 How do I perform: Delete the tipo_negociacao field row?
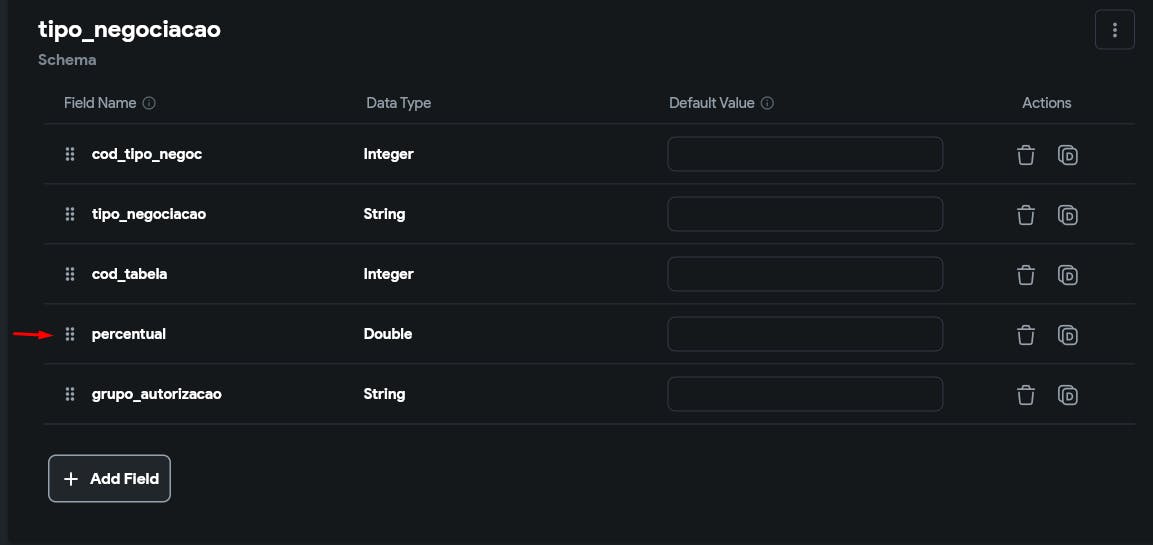pyautogui.click(x=1025, y=215)
